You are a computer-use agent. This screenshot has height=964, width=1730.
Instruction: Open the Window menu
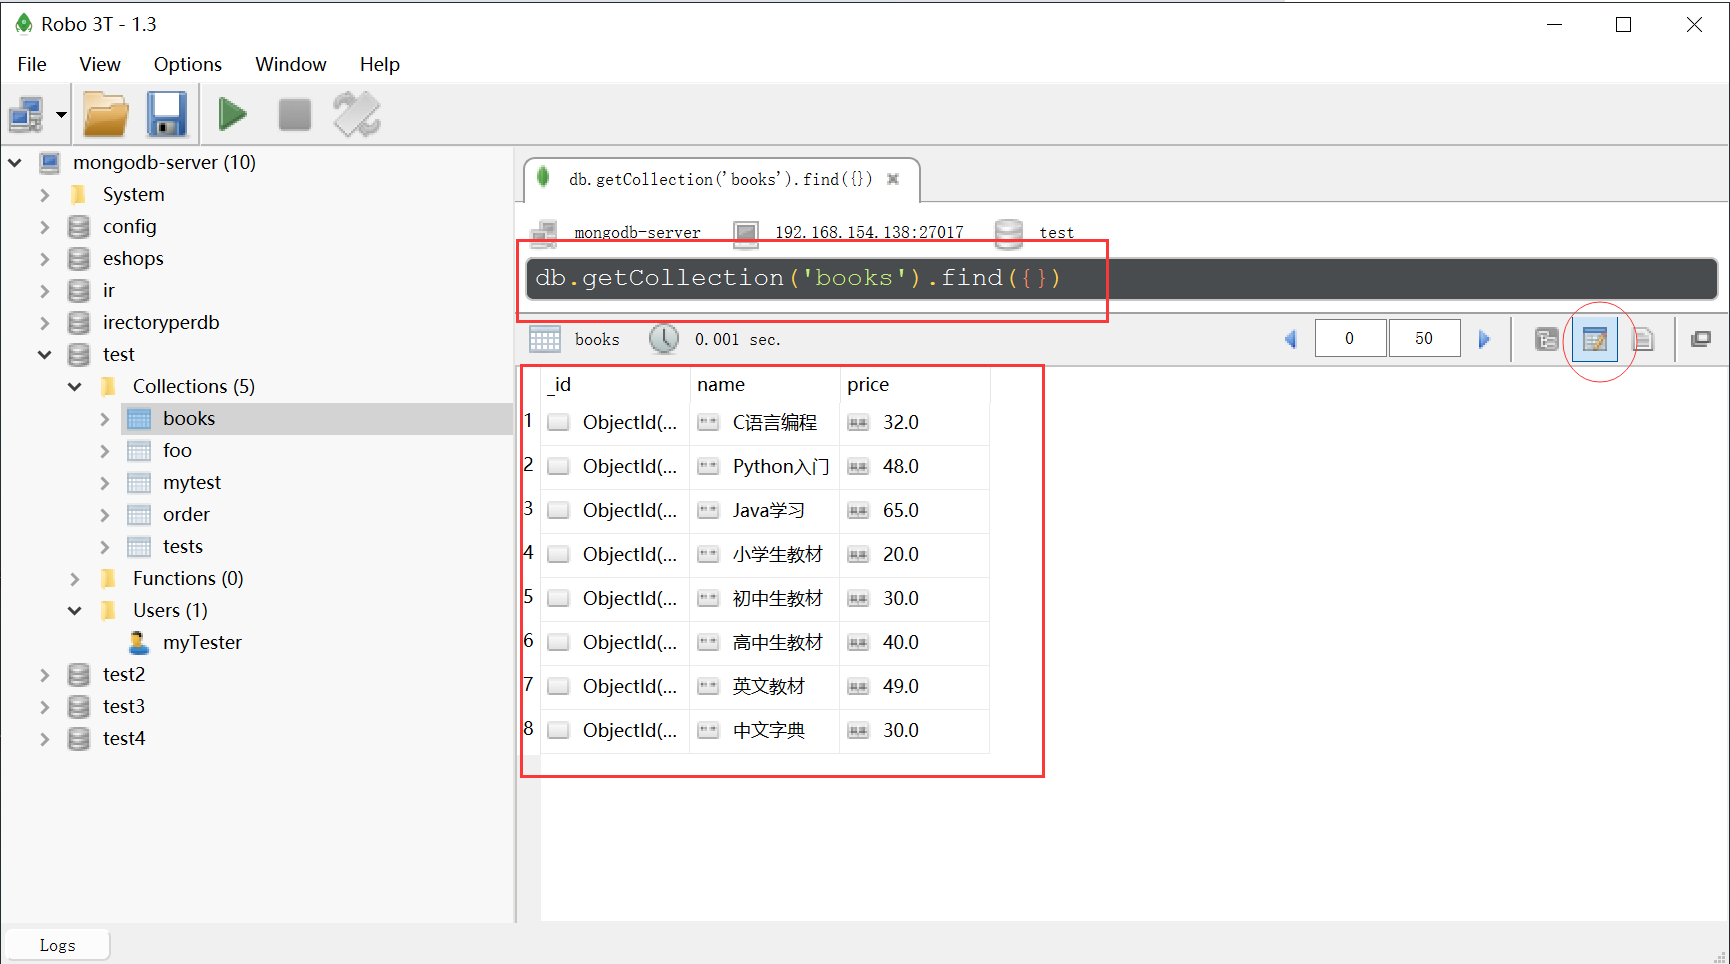point(291,64)
